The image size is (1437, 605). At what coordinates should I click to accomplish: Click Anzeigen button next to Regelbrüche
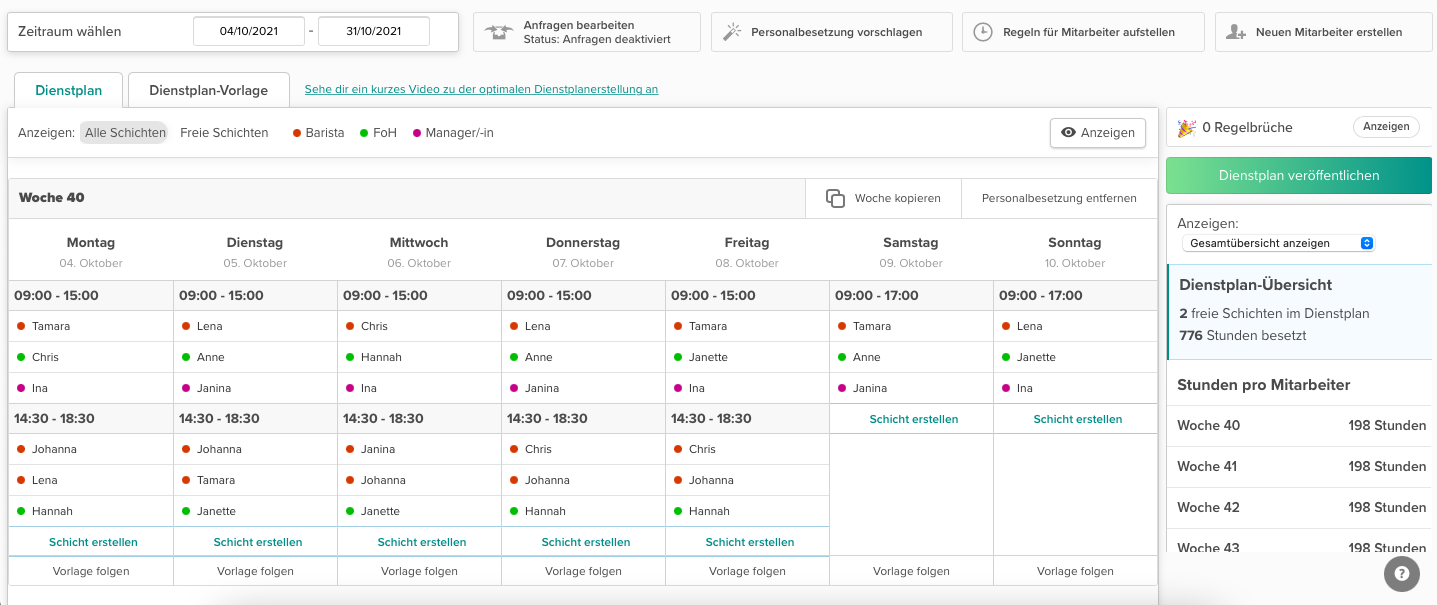(x=1386, y=127)
